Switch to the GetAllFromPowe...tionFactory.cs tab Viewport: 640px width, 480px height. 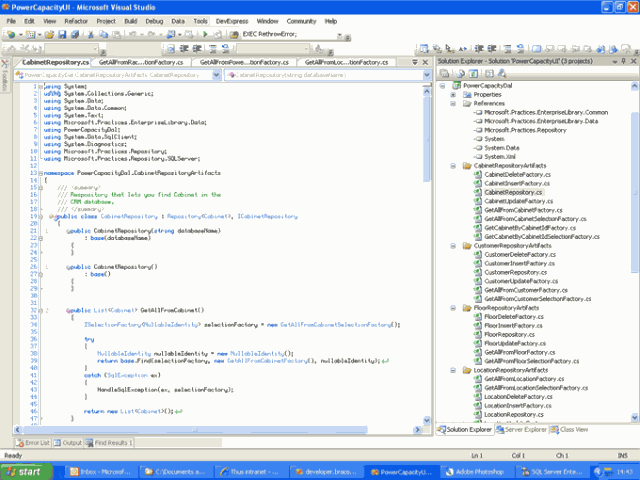(x=244, y=62)
